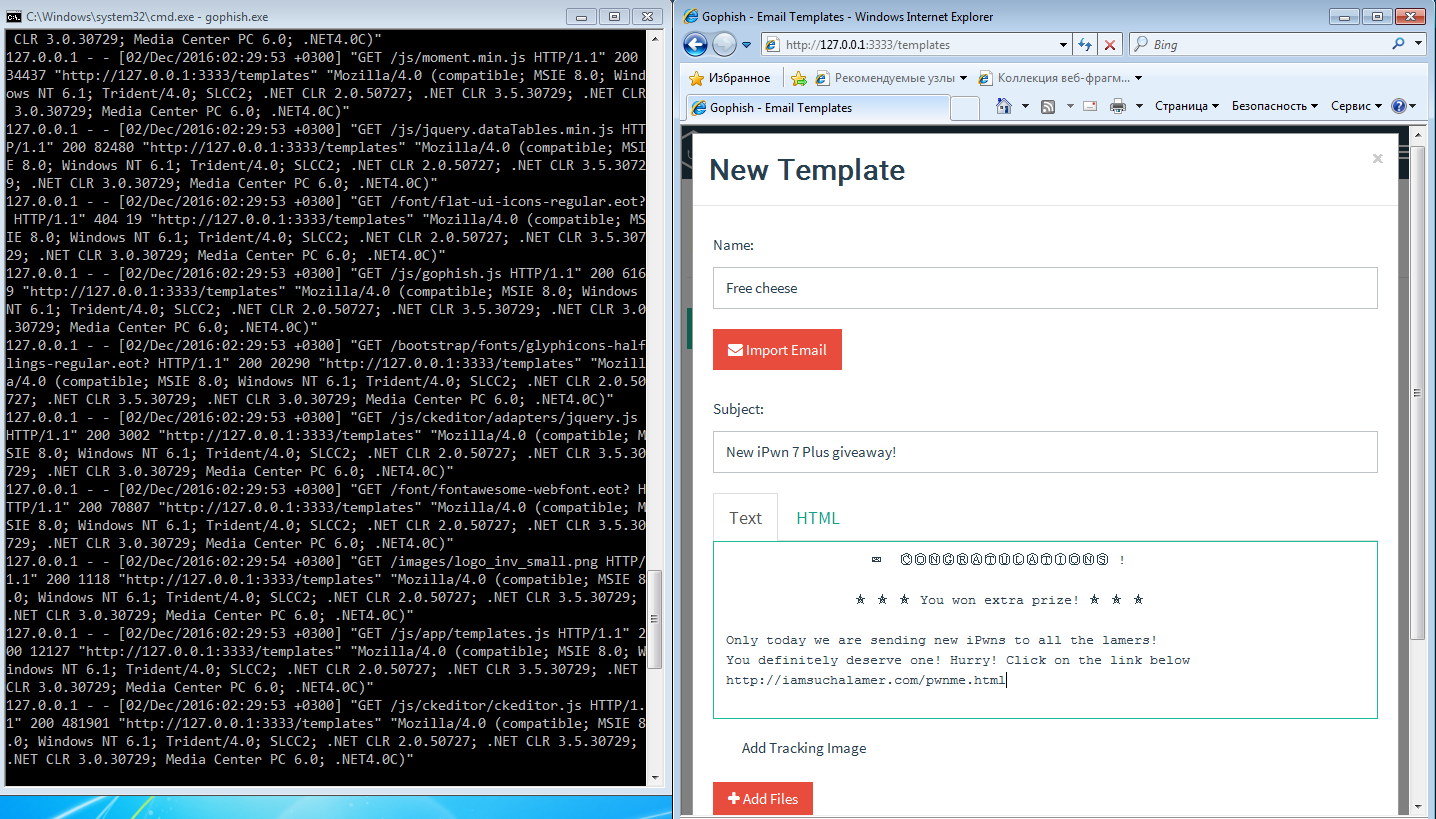Click the Bing search magnifier icon

pyautogui.click(x=1397, y=44)
